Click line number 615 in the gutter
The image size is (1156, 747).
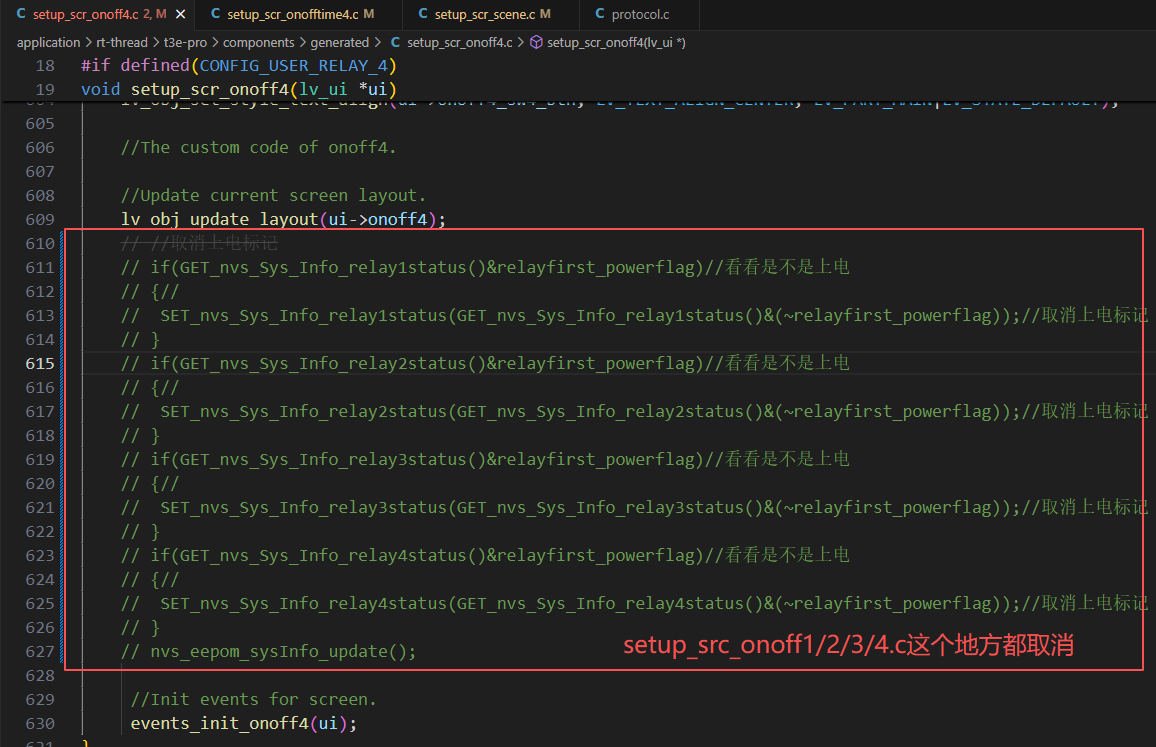[x=40, y=363]
